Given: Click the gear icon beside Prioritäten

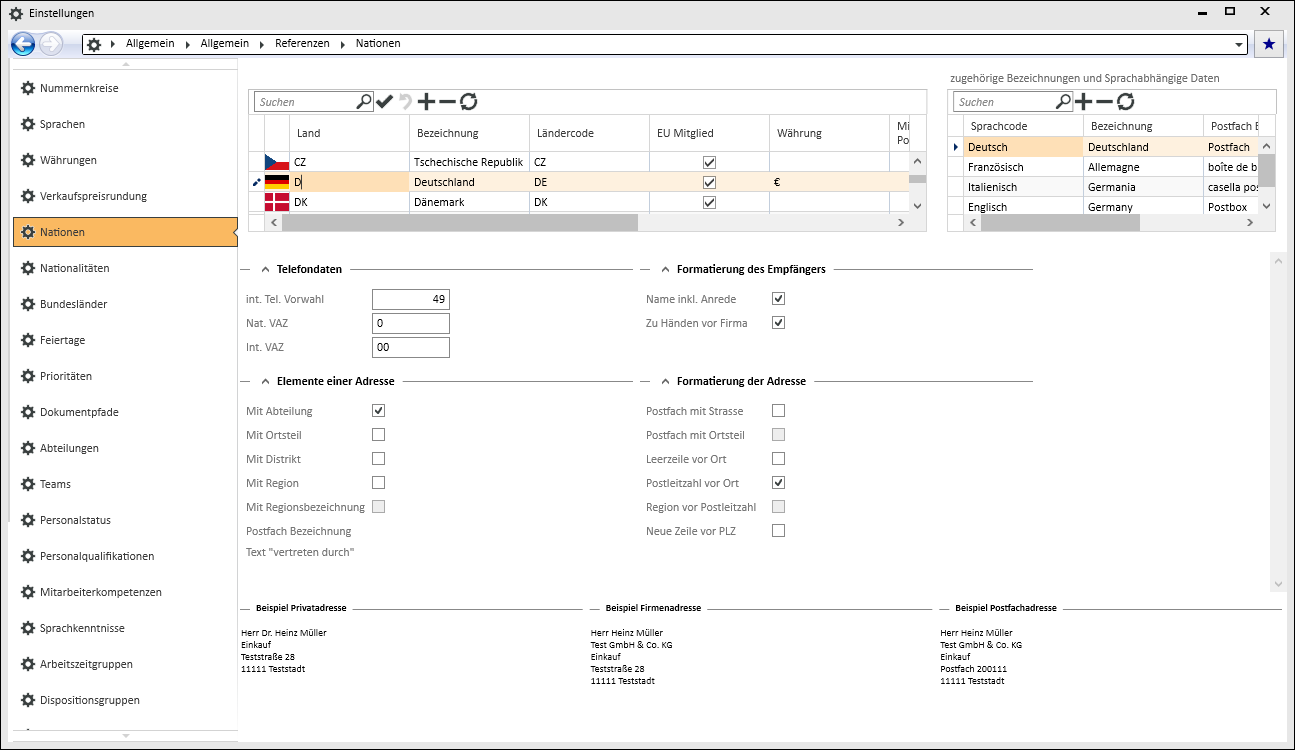Looking at the screenshot, I should [x=28, y=376].
